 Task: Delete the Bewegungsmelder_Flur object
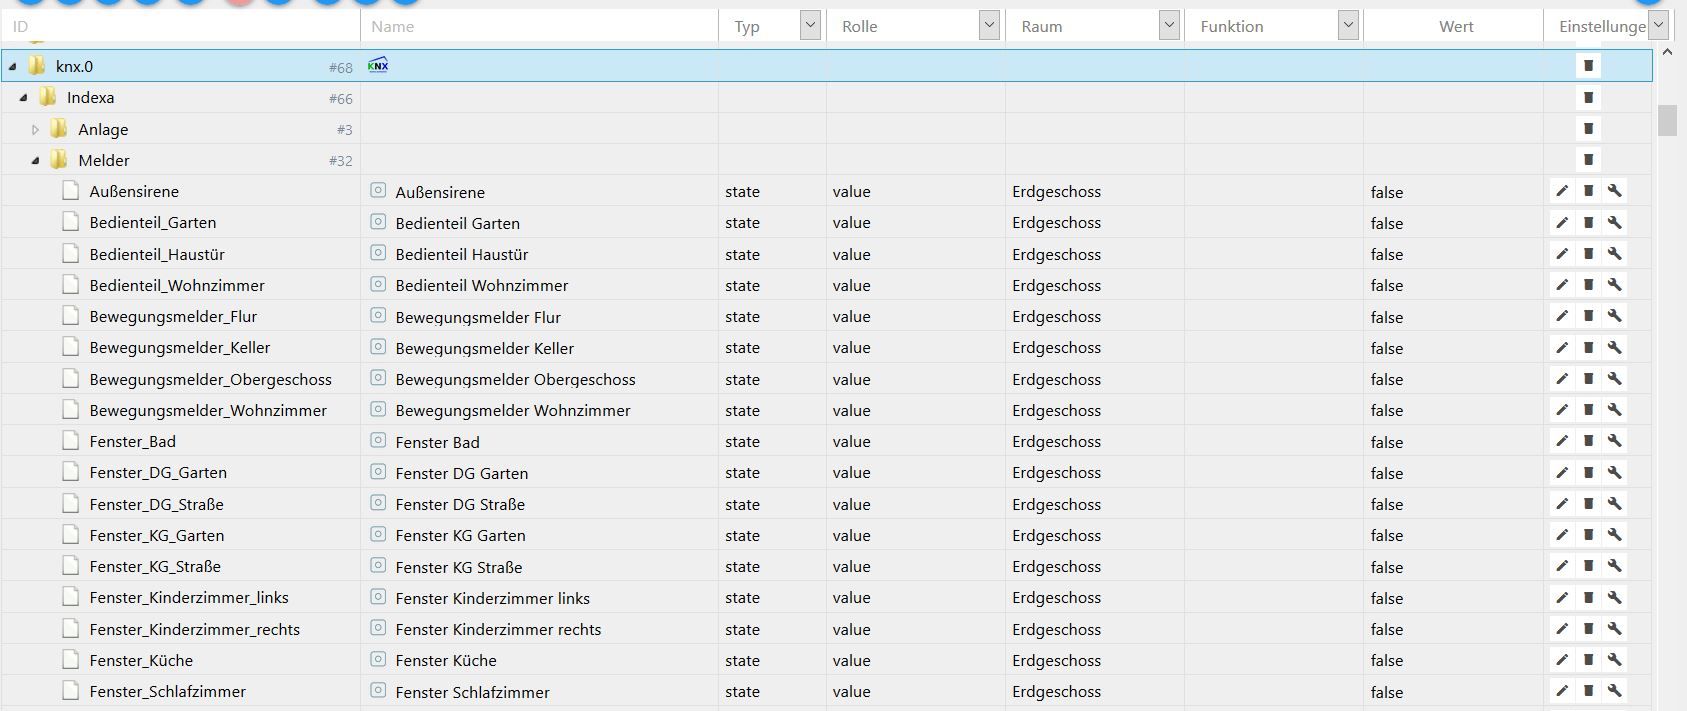pos(1588,316)
